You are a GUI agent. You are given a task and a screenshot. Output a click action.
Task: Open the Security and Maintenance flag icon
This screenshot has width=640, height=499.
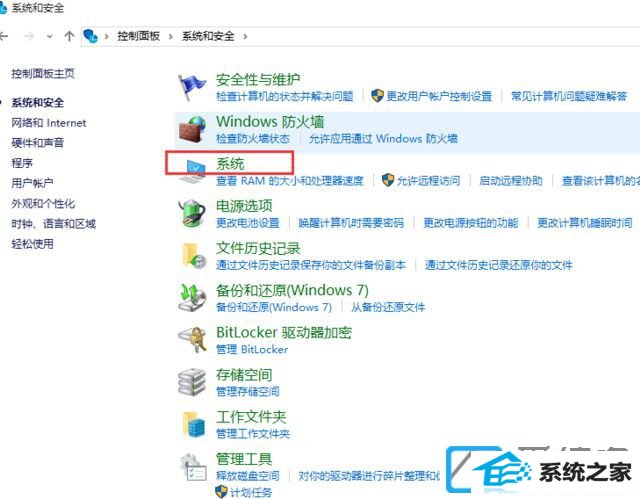(x=191, y=87)
